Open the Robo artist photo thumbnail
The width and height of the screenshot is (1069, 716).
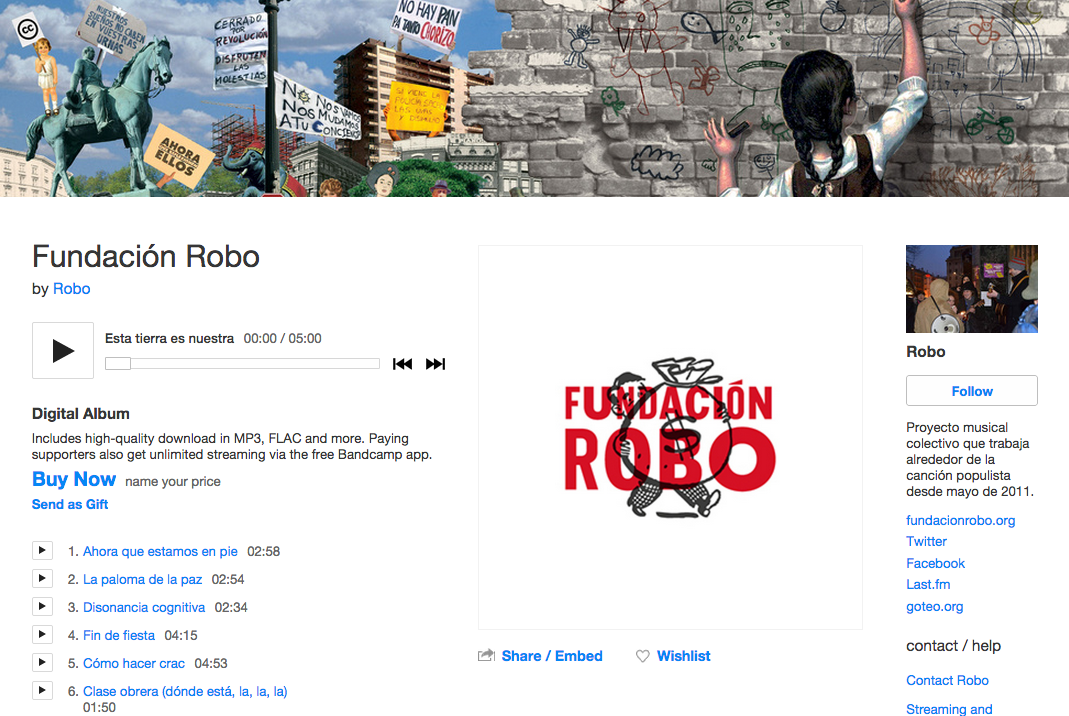click(x=972, y=289)
